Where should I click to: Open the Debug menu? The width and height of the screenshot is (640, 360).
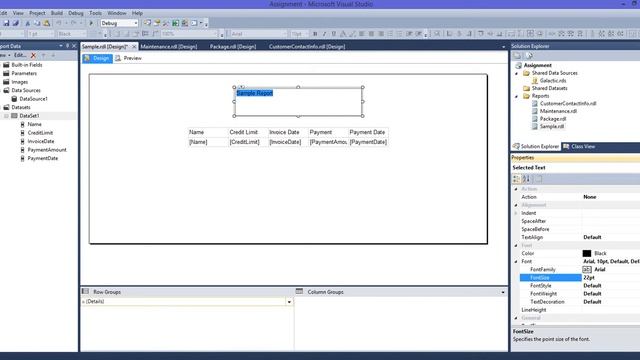click(x=76, y=13)
